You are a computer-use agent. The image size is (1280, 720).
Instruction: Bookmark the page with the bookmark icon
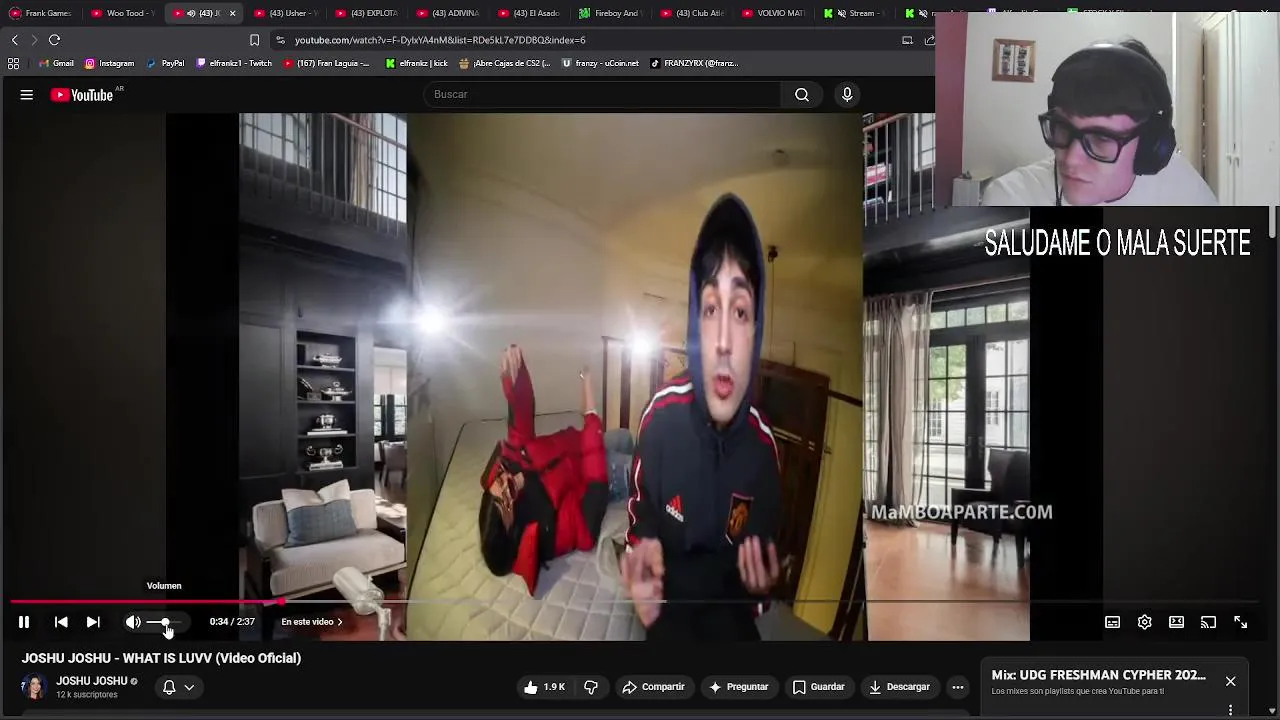[x=254, y=40]
